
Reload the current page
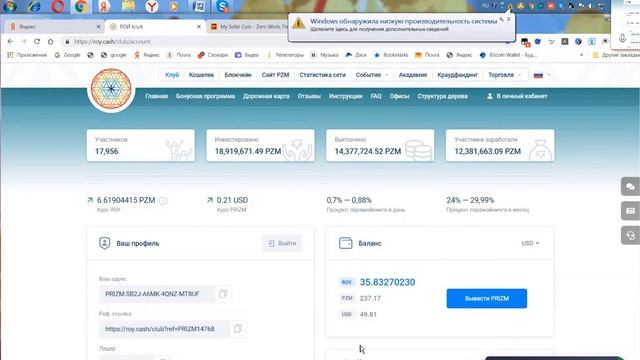click(x=37, y=41)
